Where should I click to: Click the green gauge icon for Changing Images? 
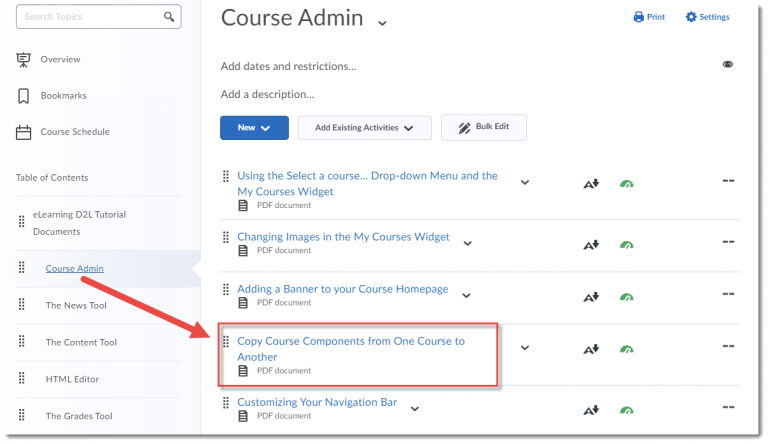click(x=627, y=244)
